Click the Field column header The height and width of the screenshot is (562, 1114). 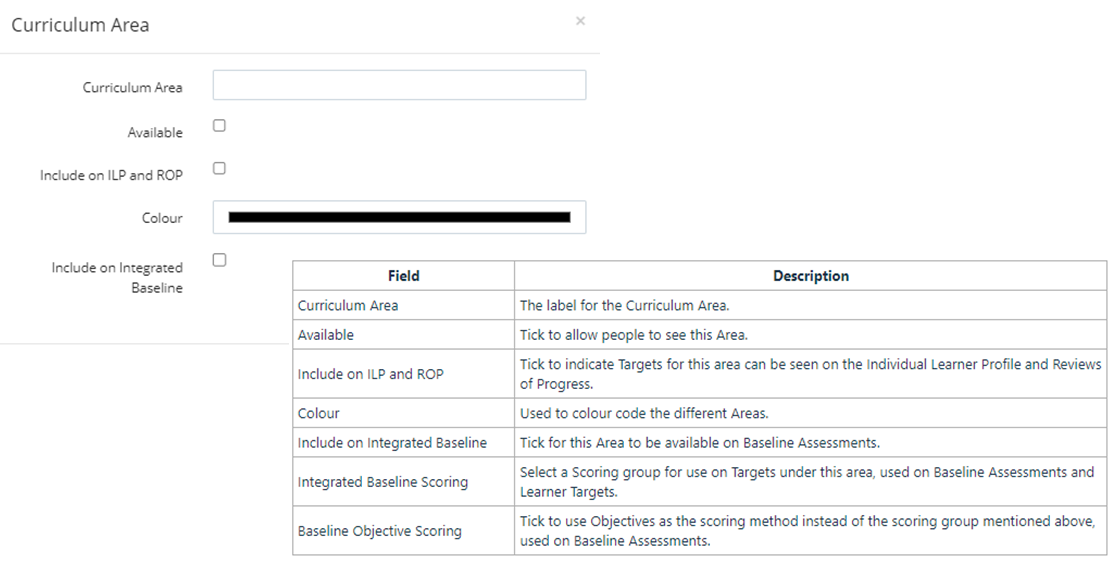pos(404,276)
